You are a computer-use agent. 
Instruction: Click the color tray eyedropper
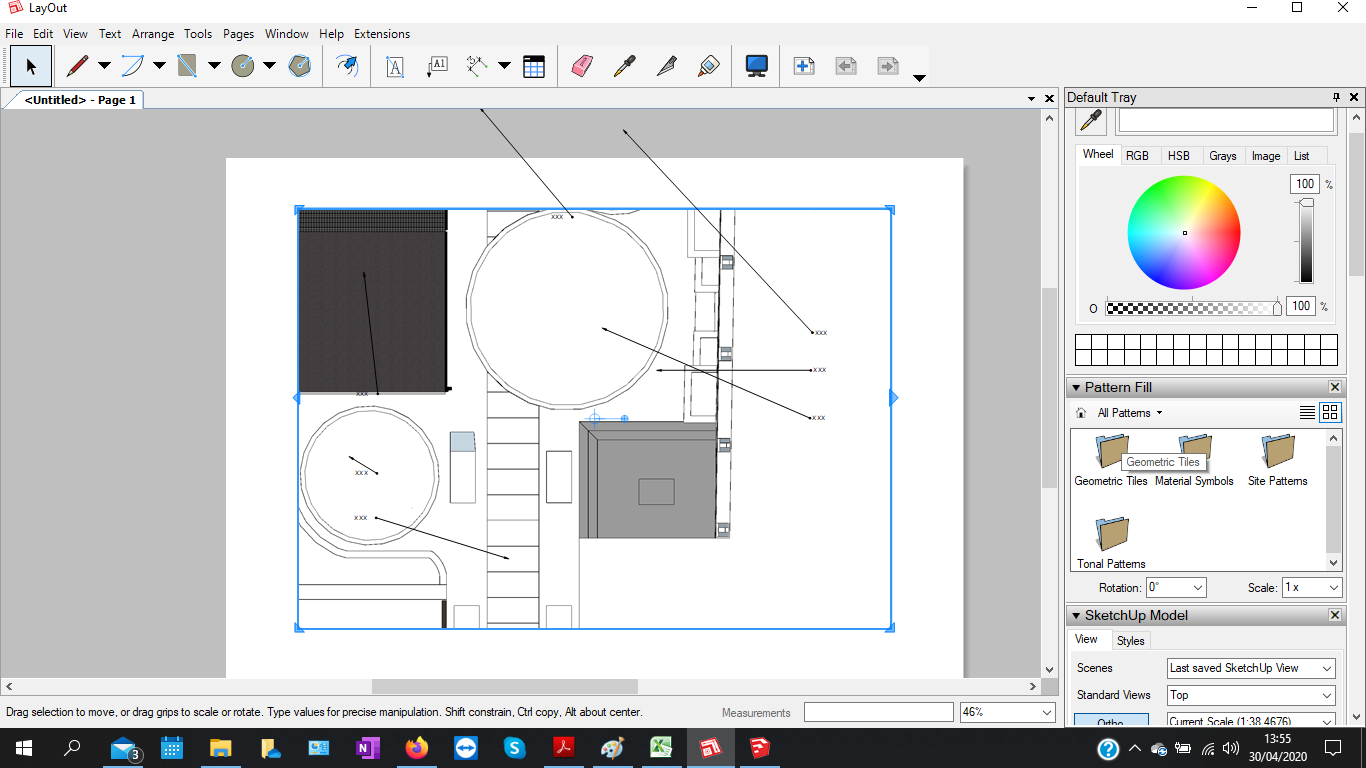pyautogui.click(x=1092, y=121)
